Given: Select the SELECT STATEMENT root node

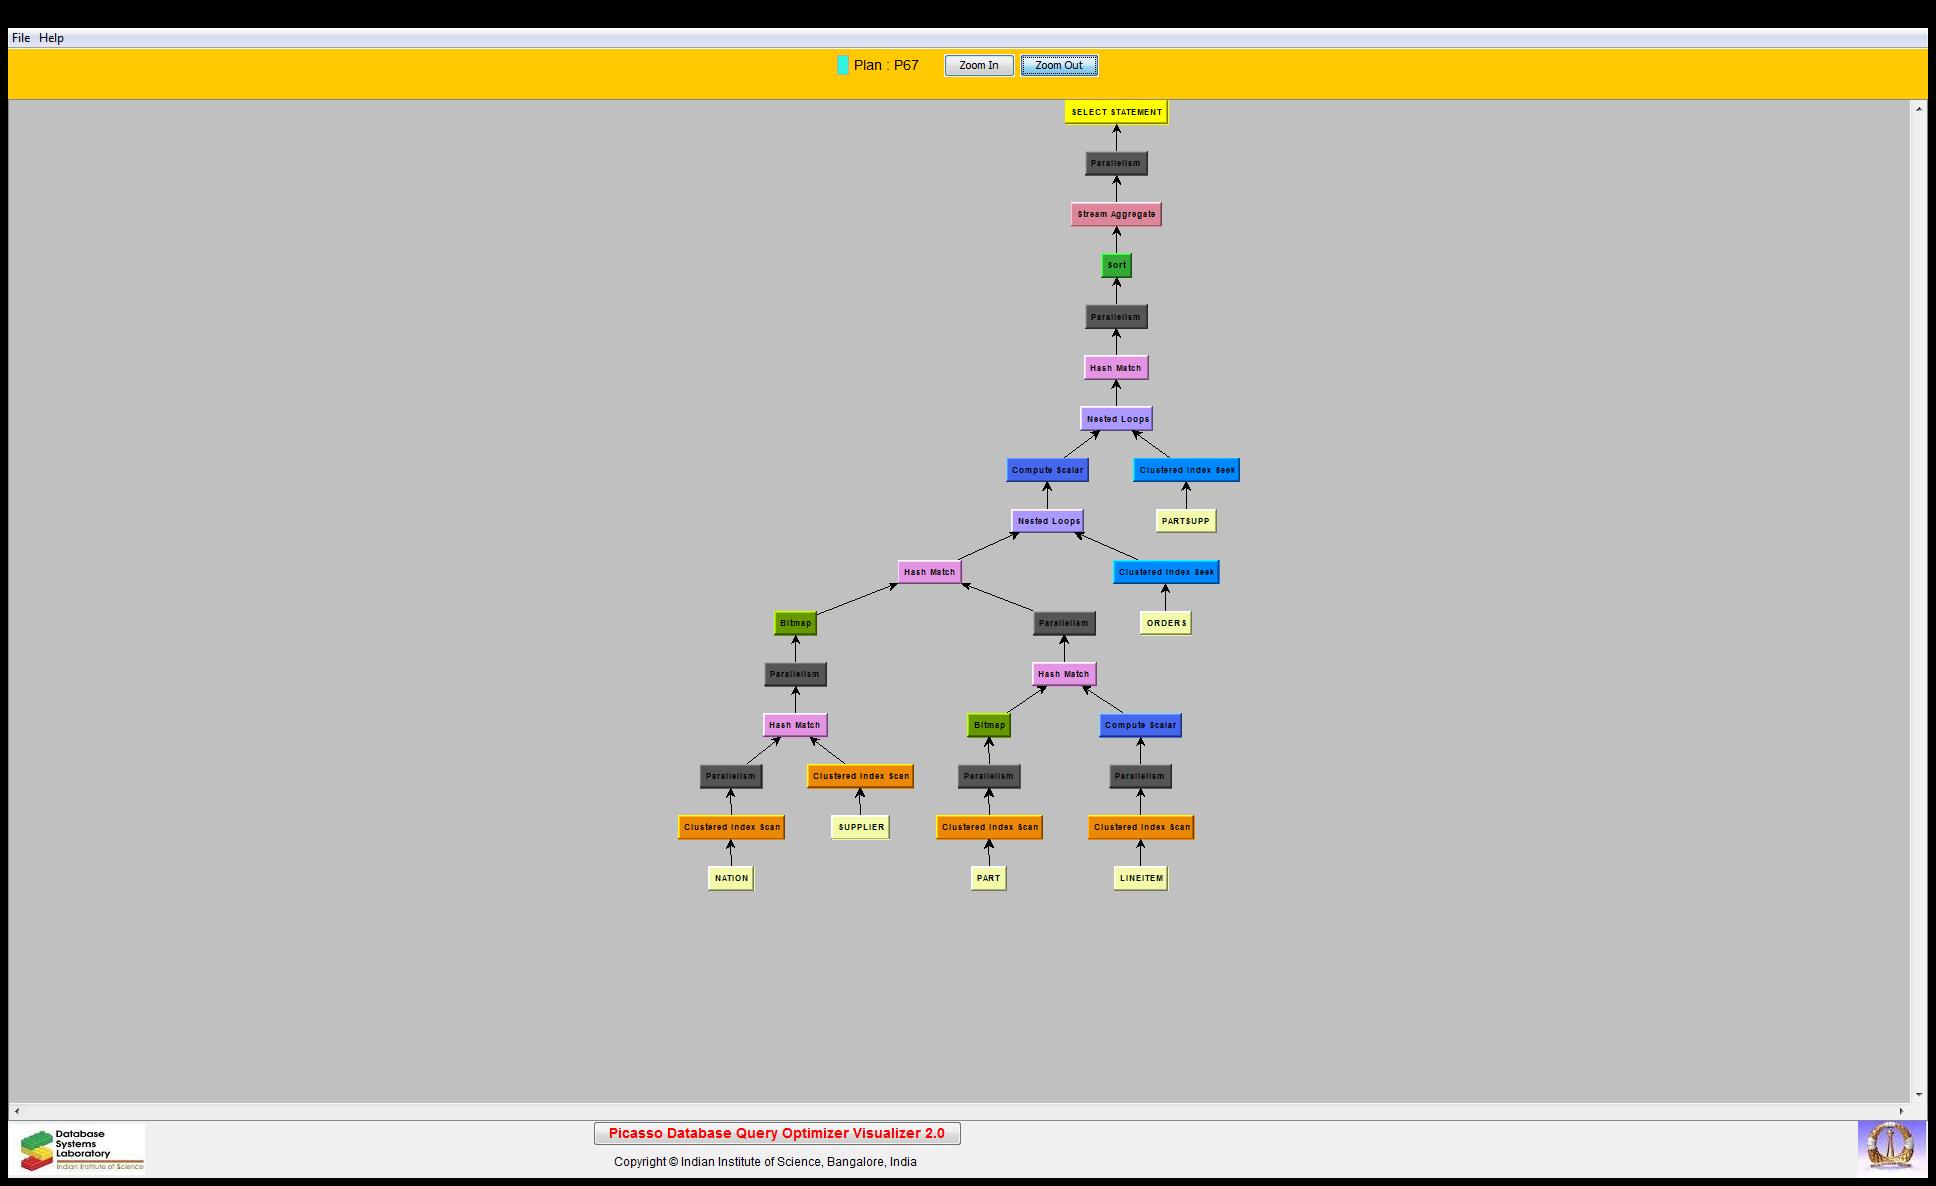Looking at the screenshot, I should pyautogui.click(x=1116, y=112).
